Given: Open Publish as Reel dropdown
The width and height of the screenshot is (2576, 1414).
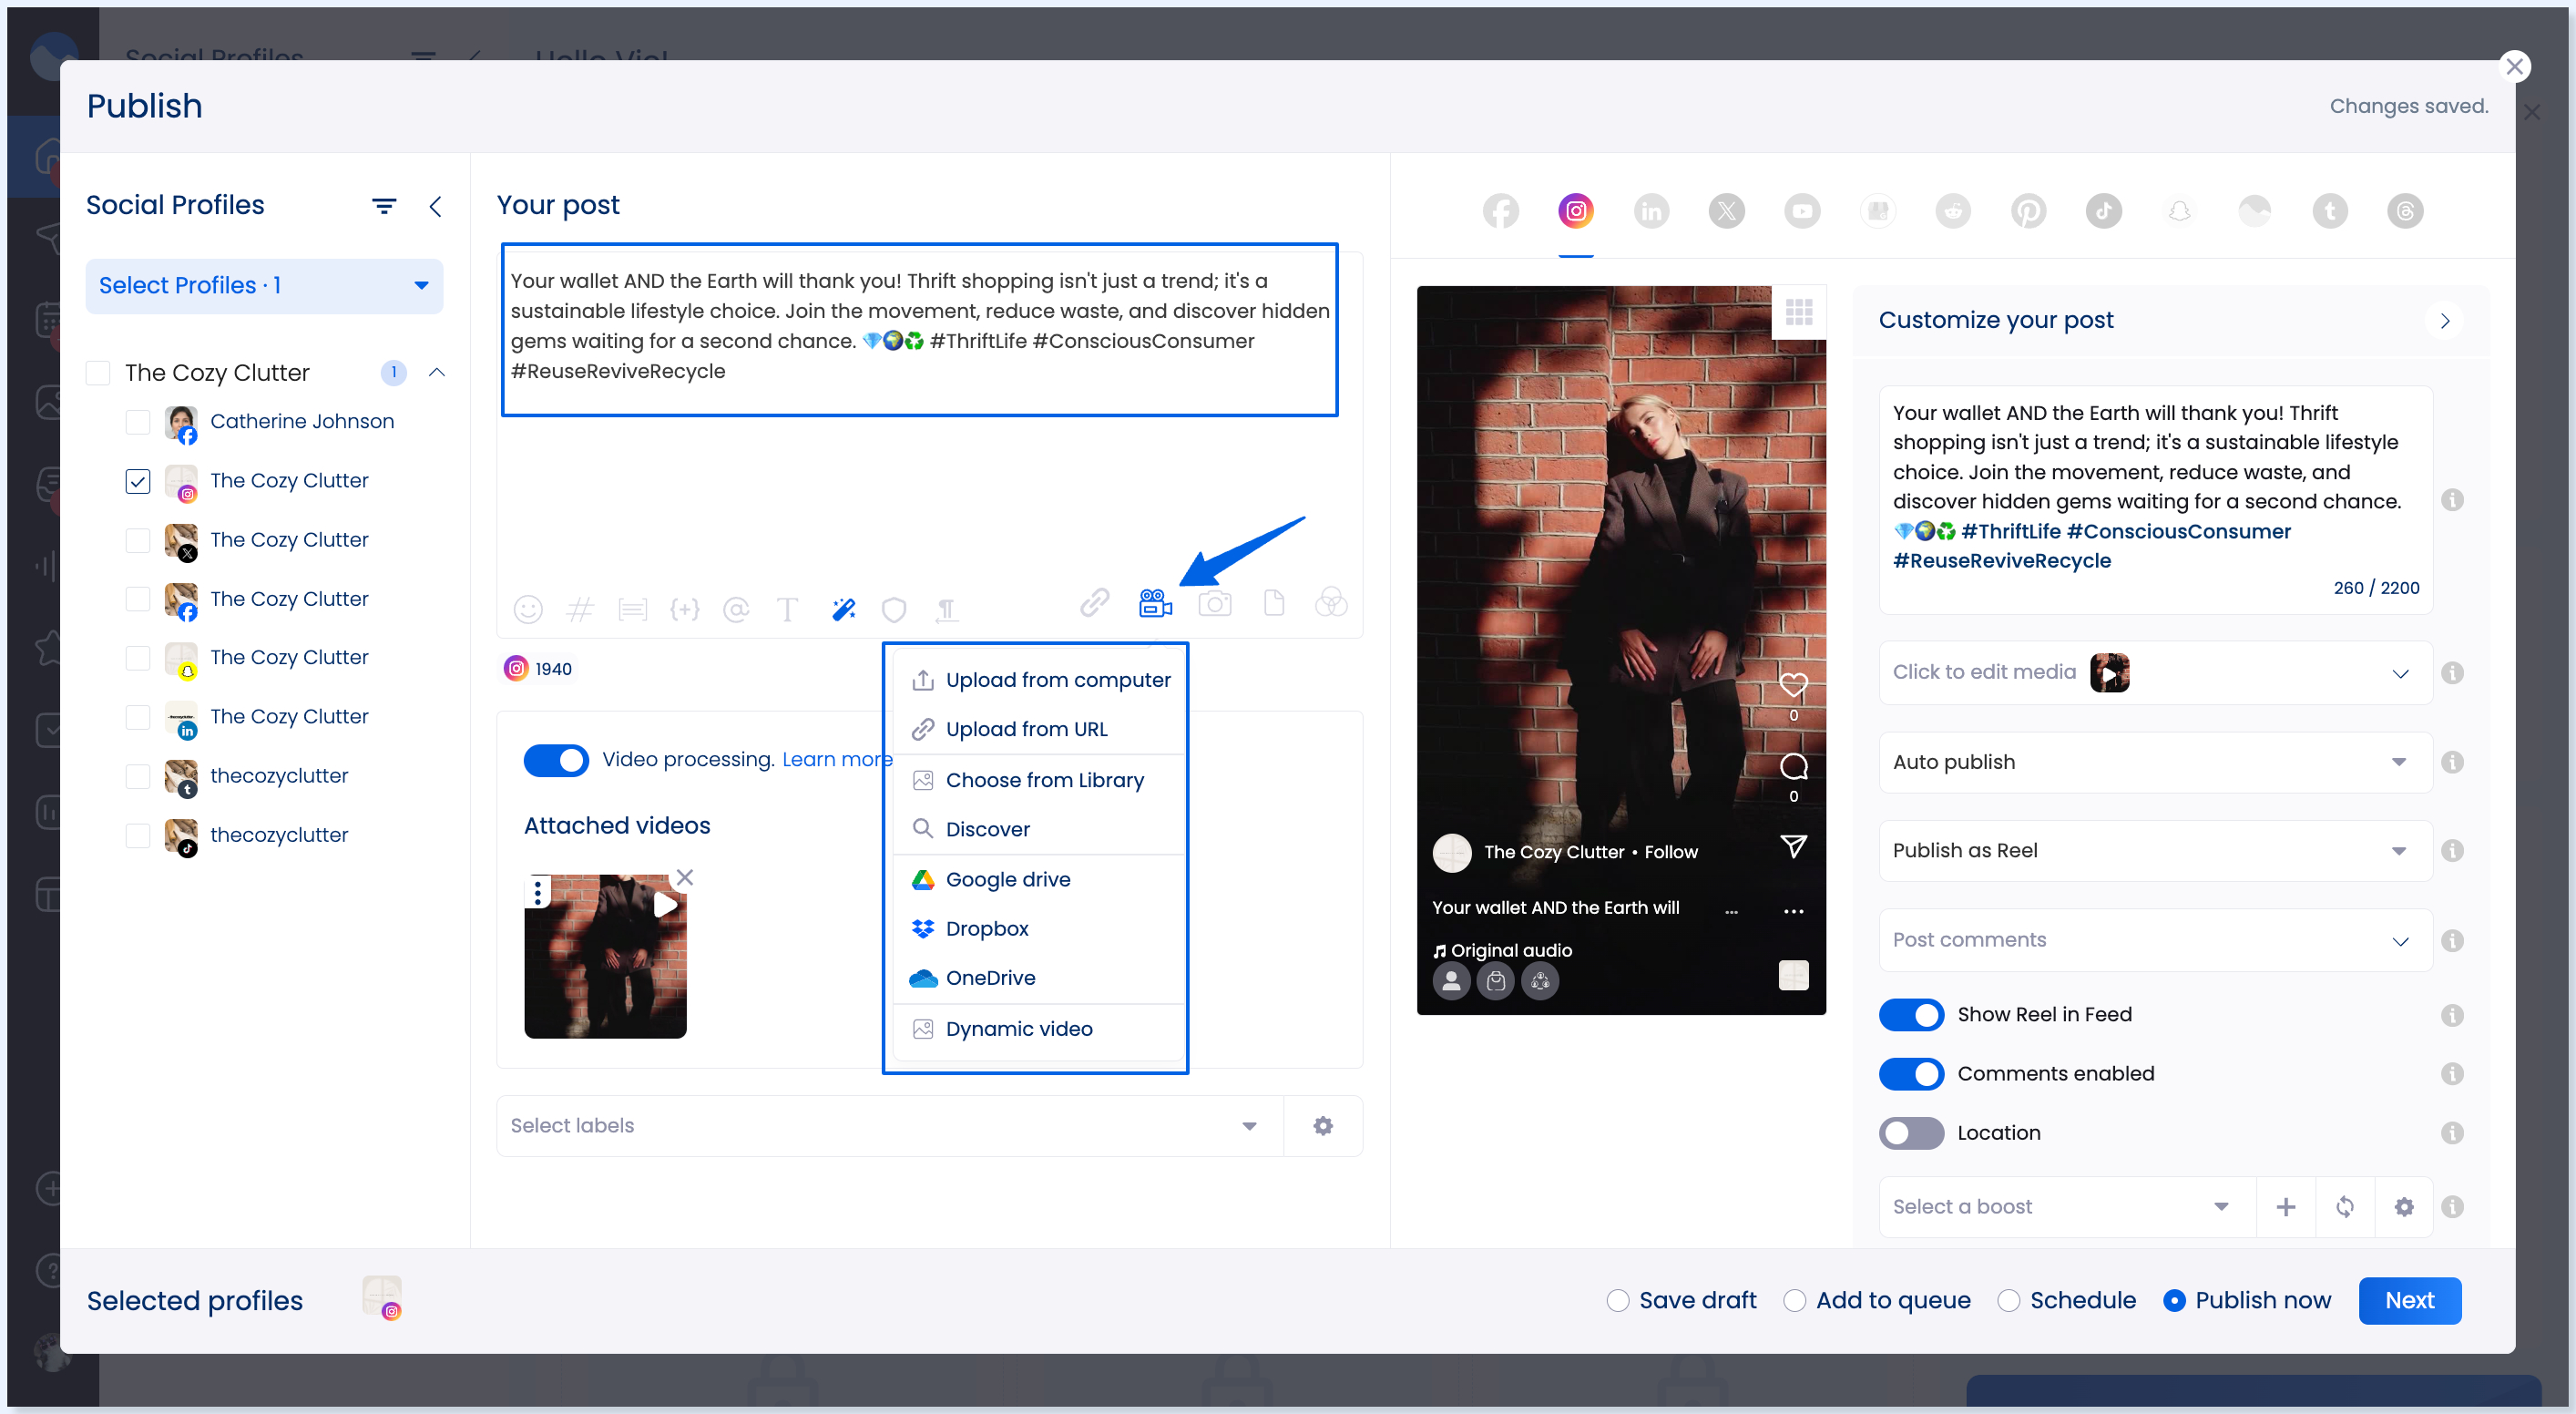Looking at the screenshot, I should tap(2155, 851).
